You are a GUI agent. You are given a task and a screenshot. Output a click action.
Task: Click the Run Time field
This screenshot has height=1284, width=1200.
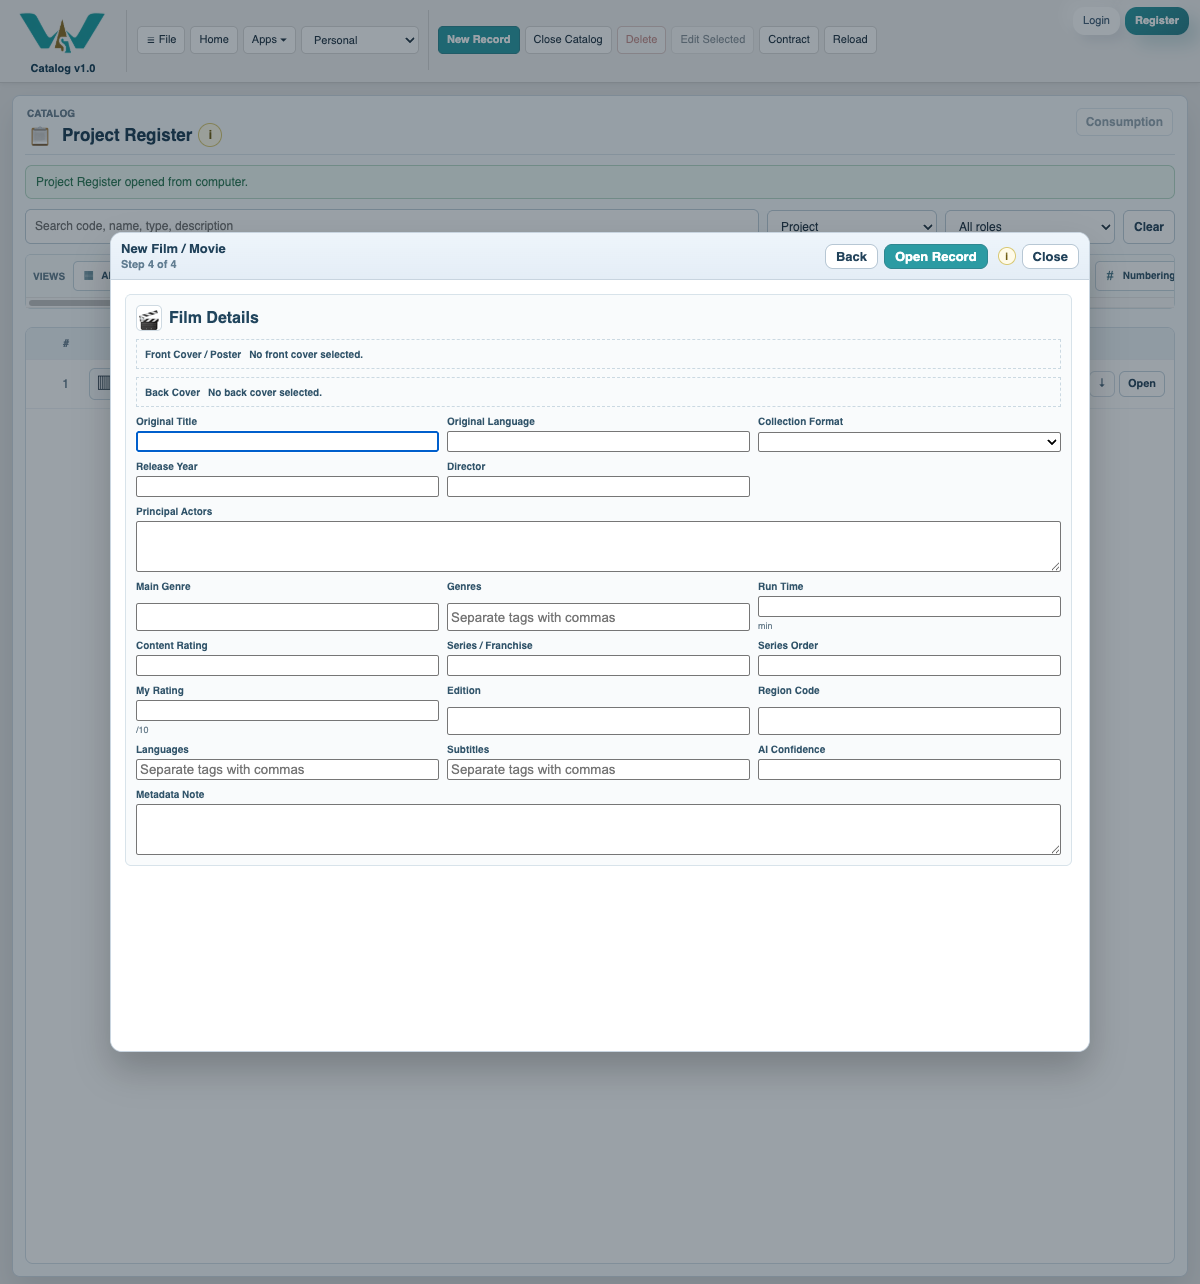909,607
